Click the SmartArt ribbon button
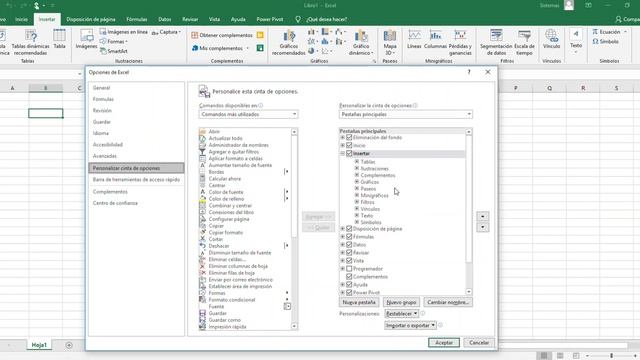Image resolution: width=640 pixels, height=360 pixels. tap(114, 51)
